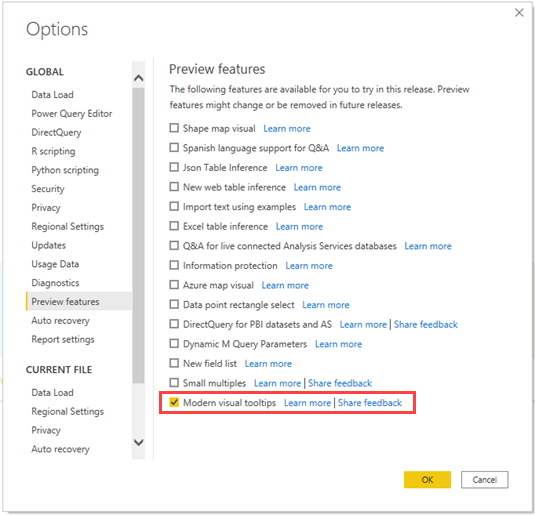Open global Auto recovery settings
Screen dimensions: 535x515
coord(60,320)
